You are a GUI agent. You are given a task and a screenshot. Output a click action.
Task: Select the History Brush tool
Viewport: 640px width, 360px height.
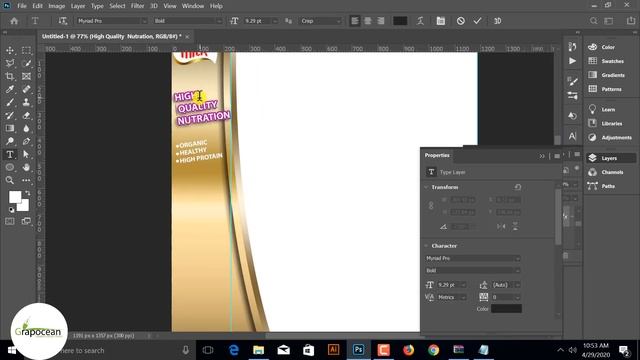10,116
